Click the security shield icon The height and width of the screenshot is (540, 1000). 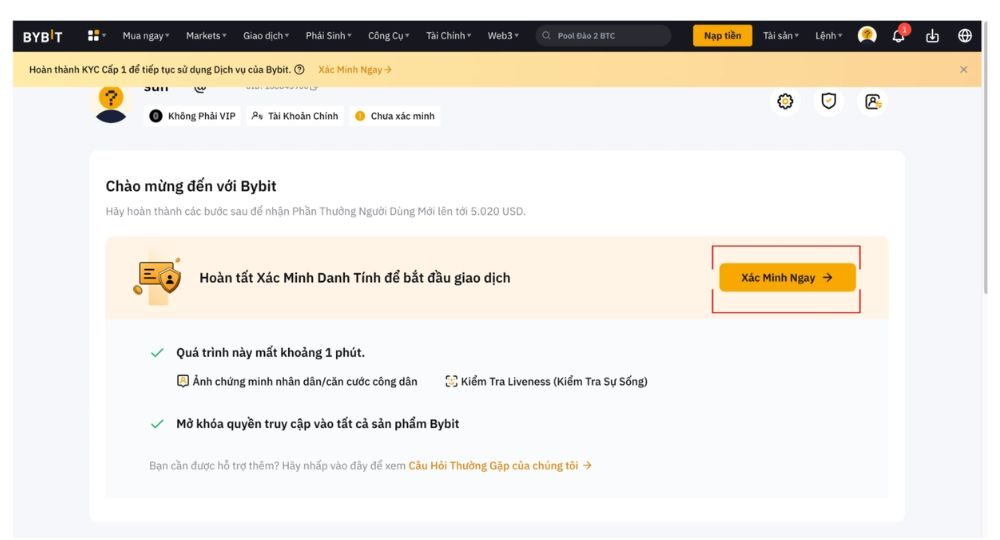pyautogui.click(x=828, y=101)
